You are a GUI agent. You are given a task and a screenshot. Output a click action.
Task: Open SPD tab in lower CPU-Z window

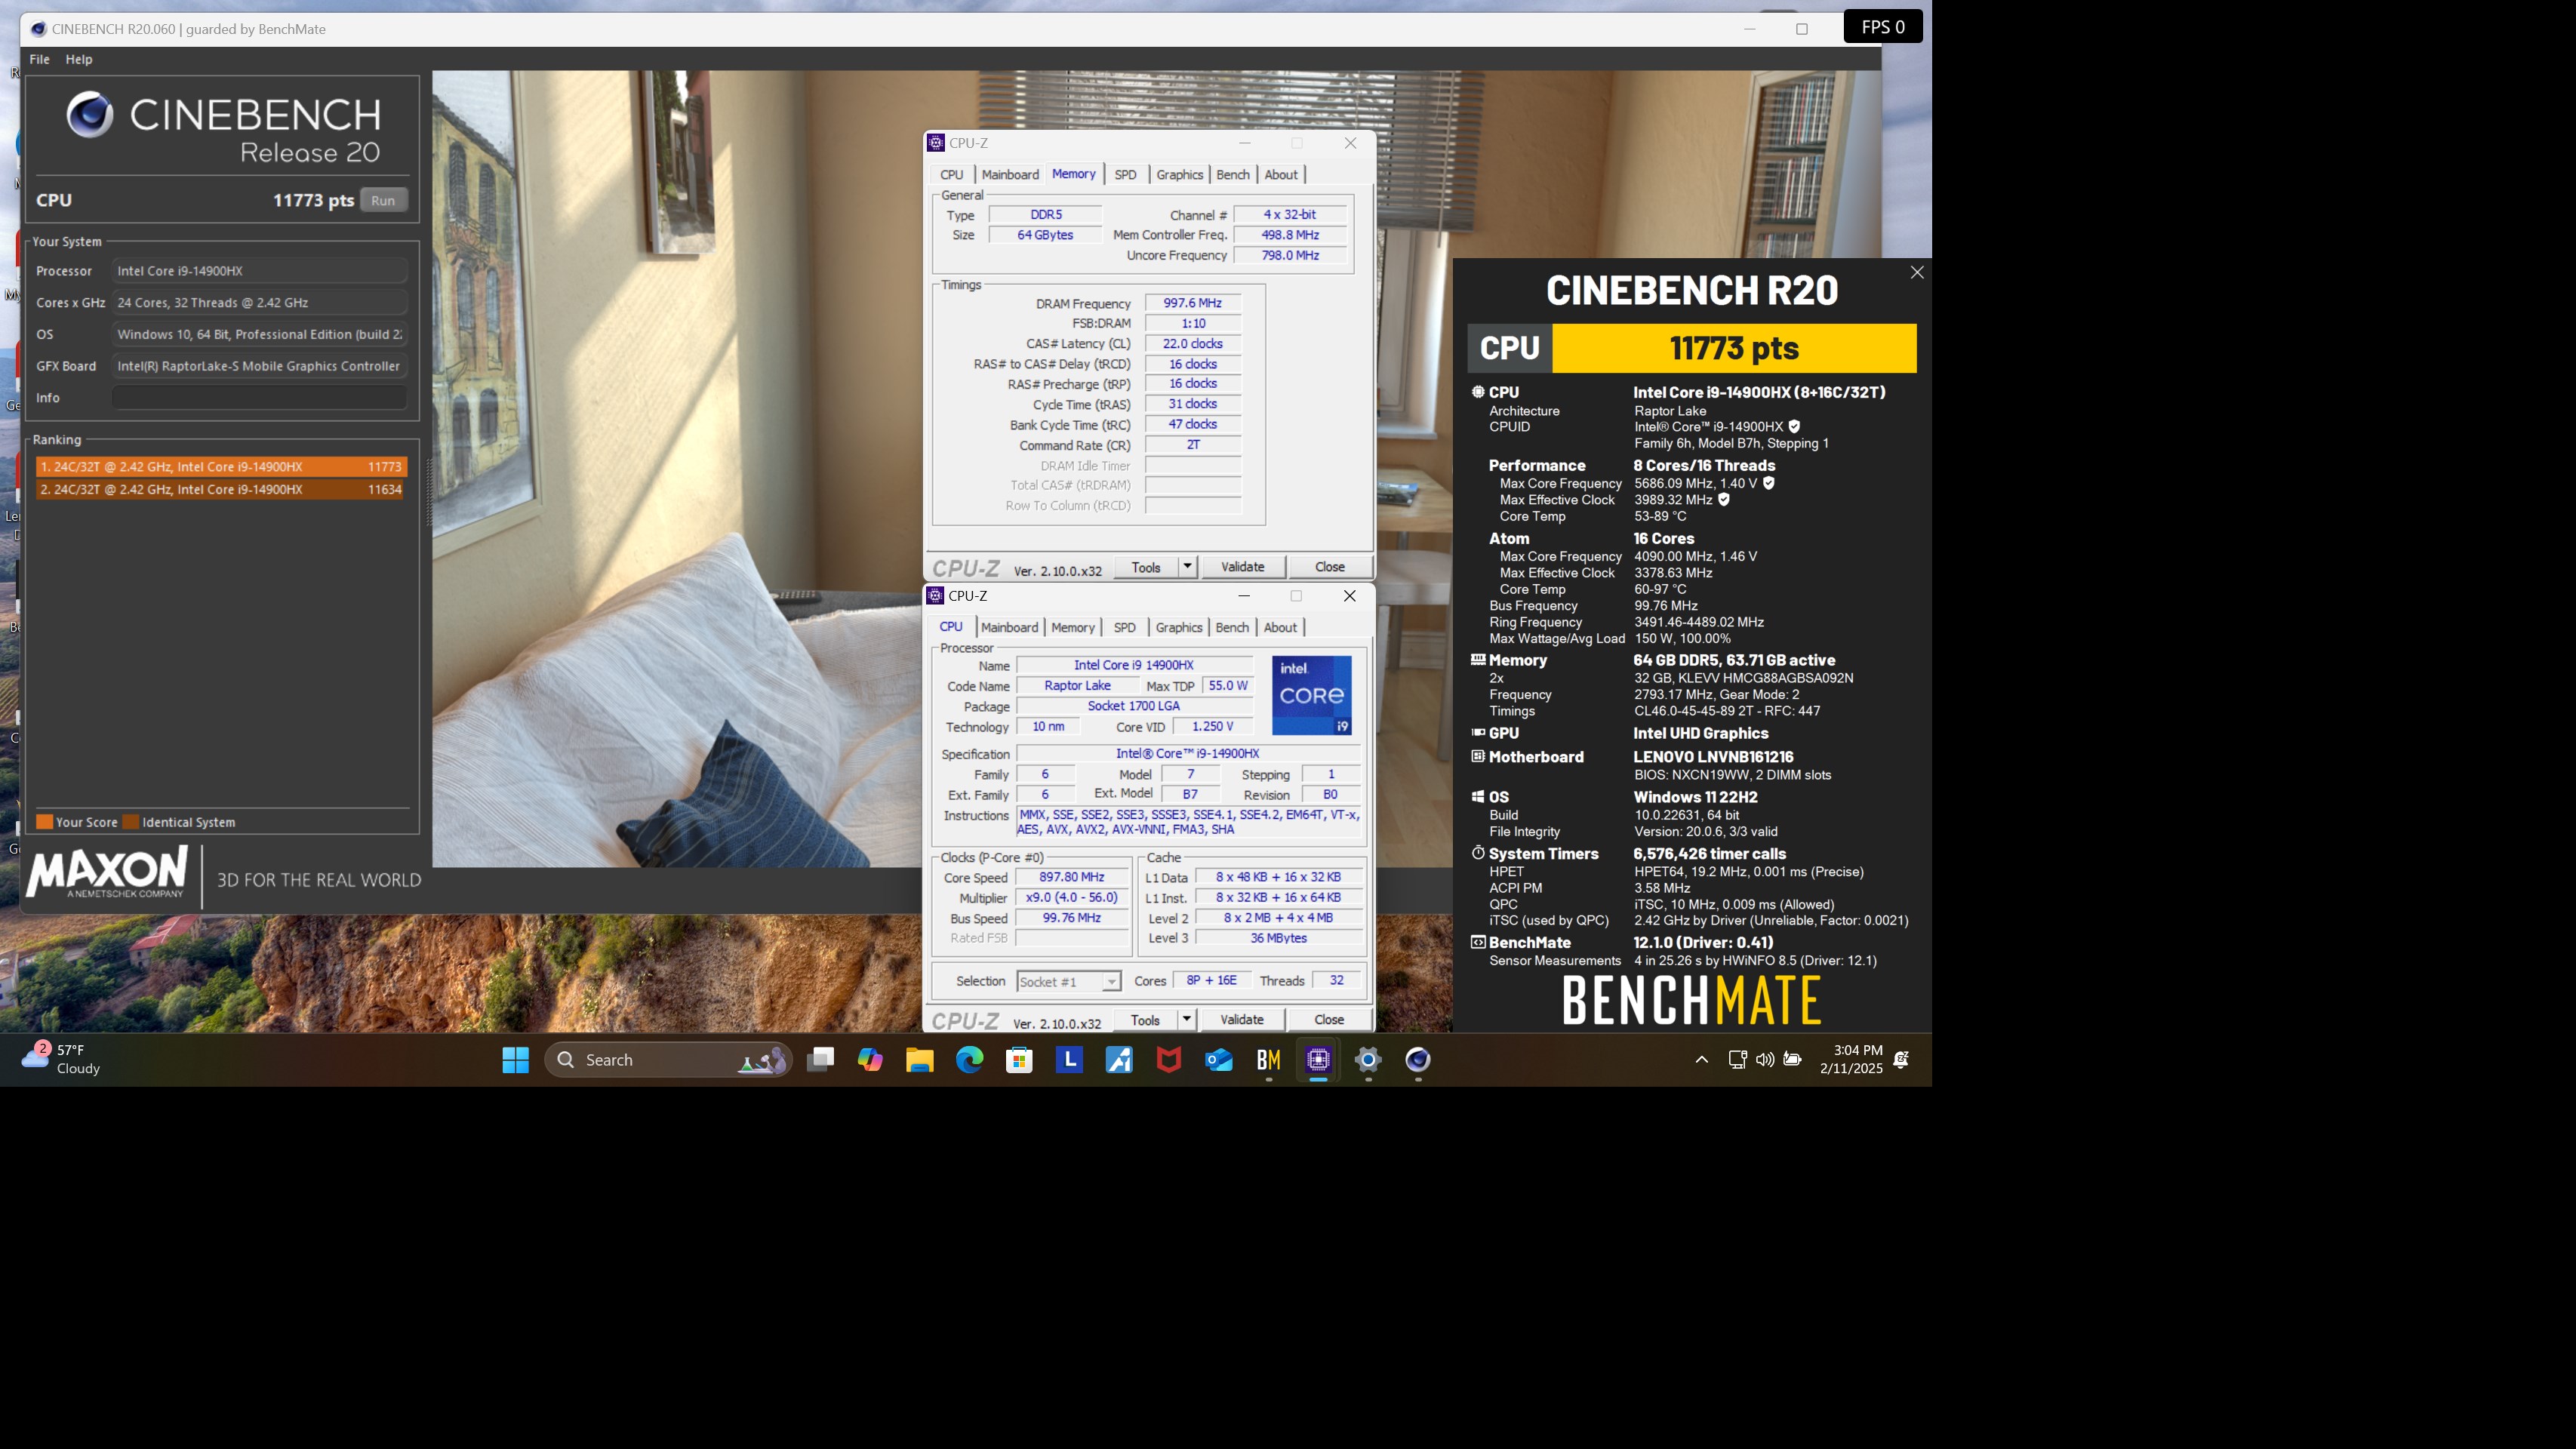click(1125, 628)
